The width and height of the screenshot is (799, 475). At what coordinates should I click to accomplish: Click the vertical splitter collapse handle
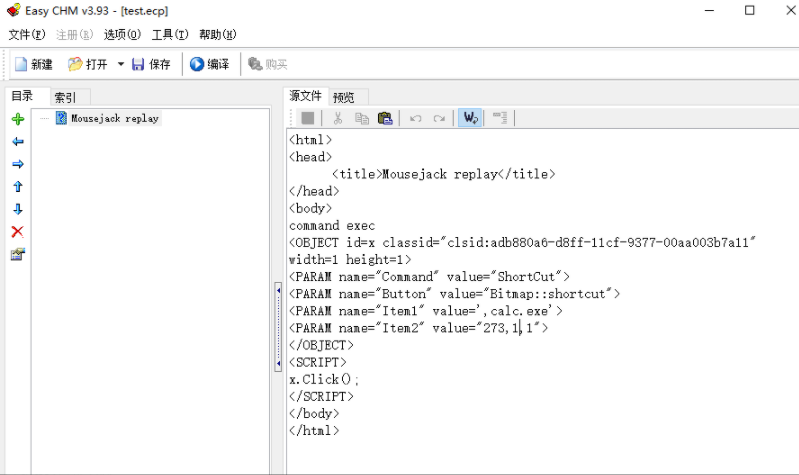click(278, 327)
